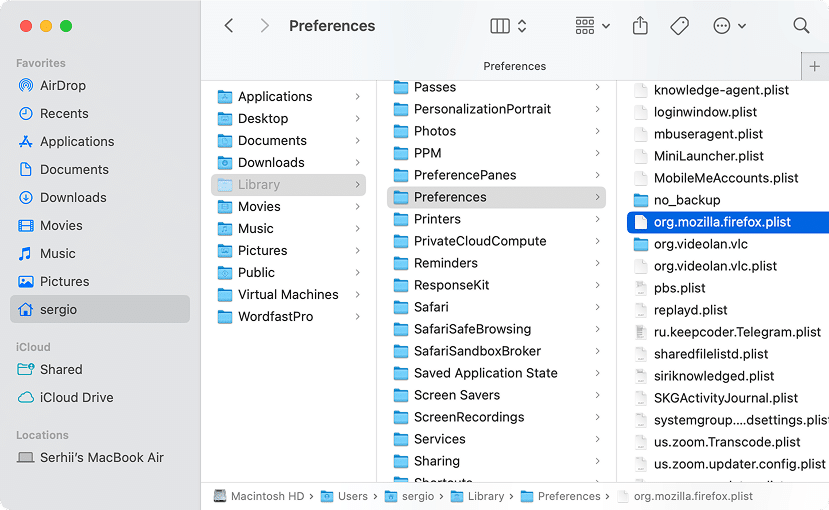Select the org.videolan.vlc folder

[728, 244]
